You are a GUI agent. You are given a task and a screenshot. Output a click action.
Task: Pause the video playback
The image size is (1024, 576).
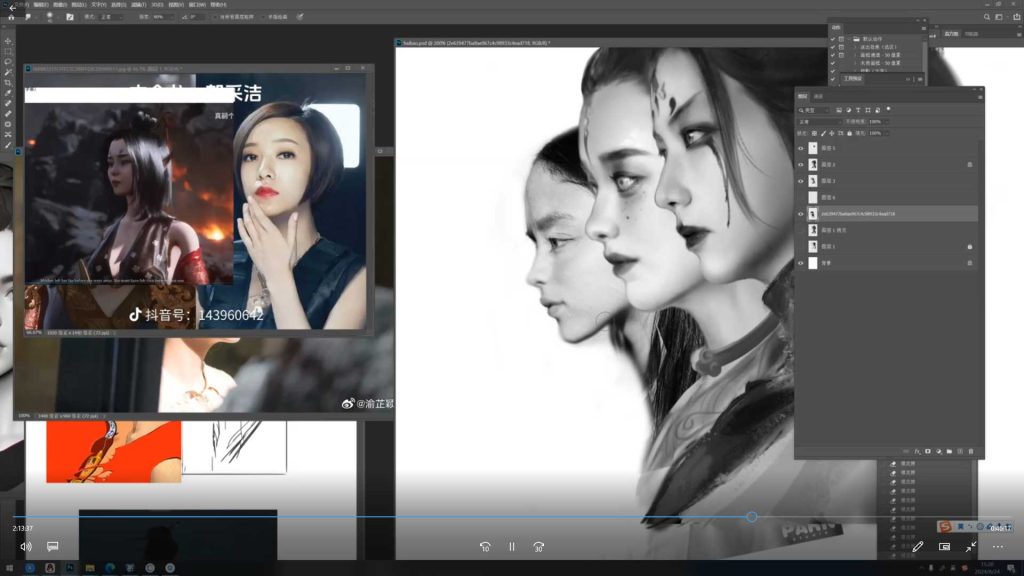pos(511,547)
